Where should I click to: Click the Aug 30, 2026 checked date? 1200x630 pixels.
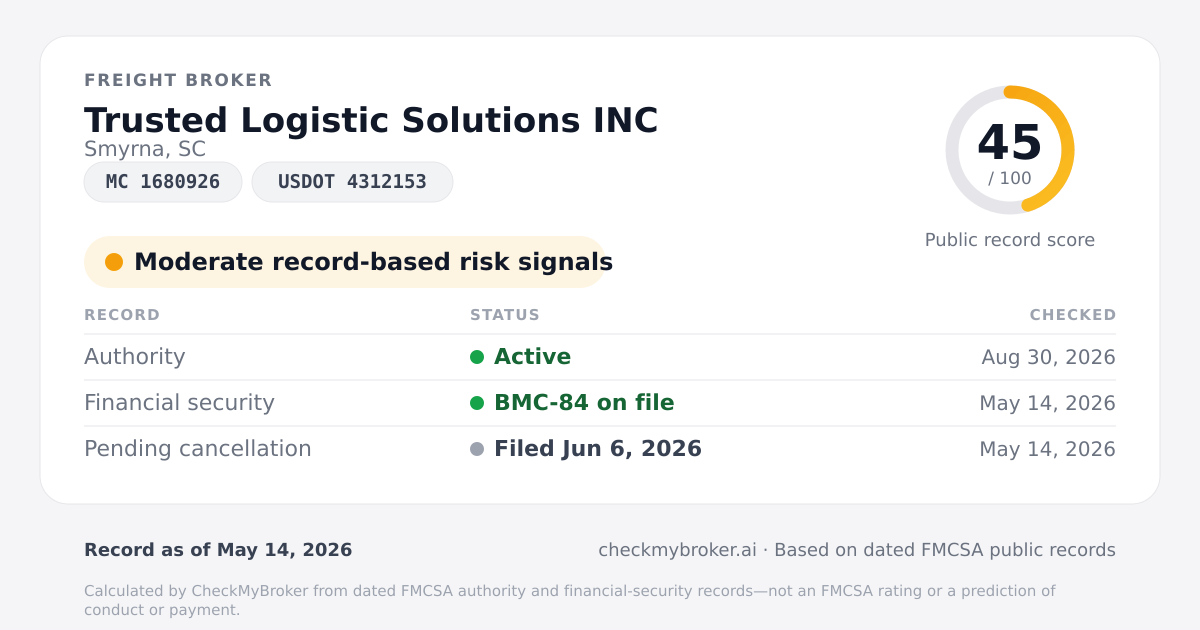pyautogui.click(x=1048, y=357)
